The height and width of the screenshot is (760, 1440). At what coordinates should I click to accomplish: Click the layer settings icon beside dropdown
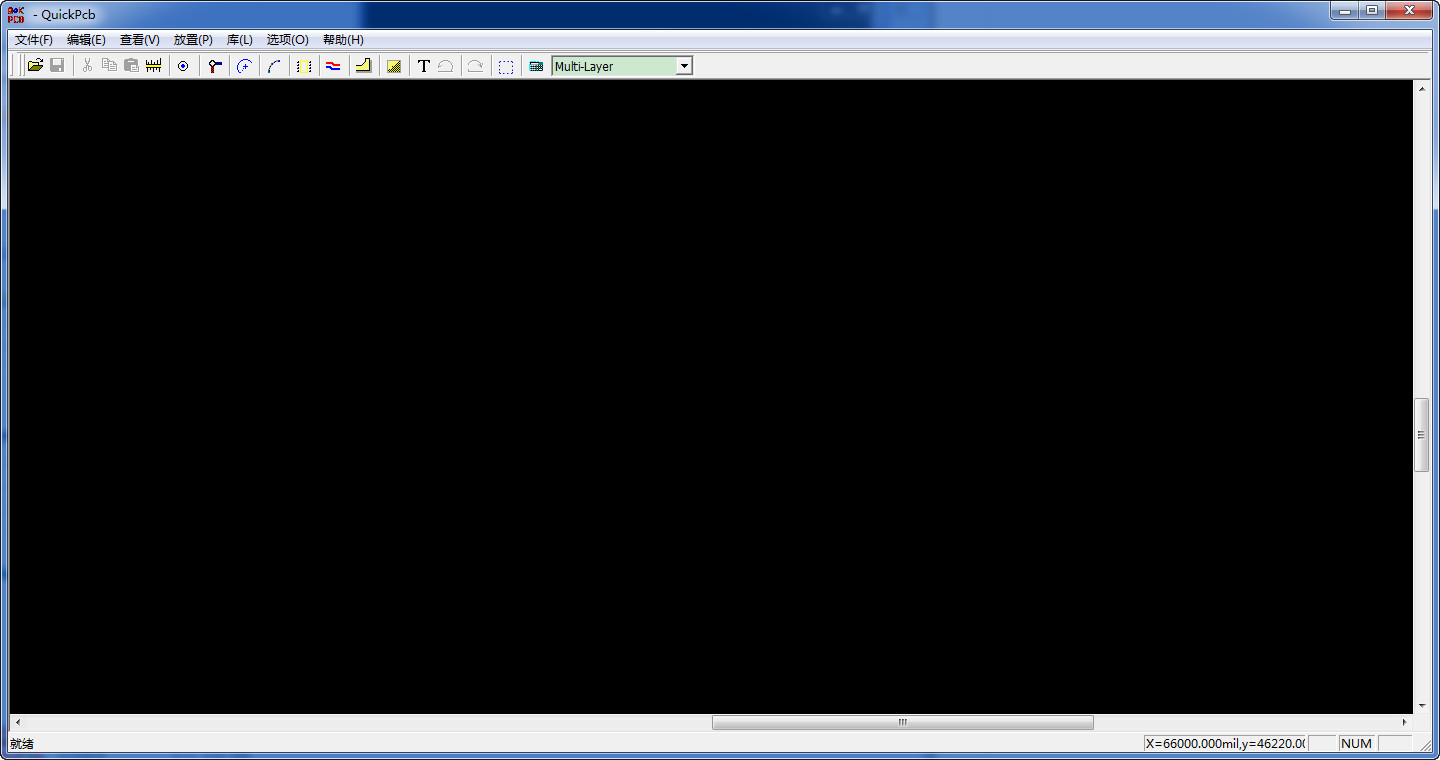536,66
